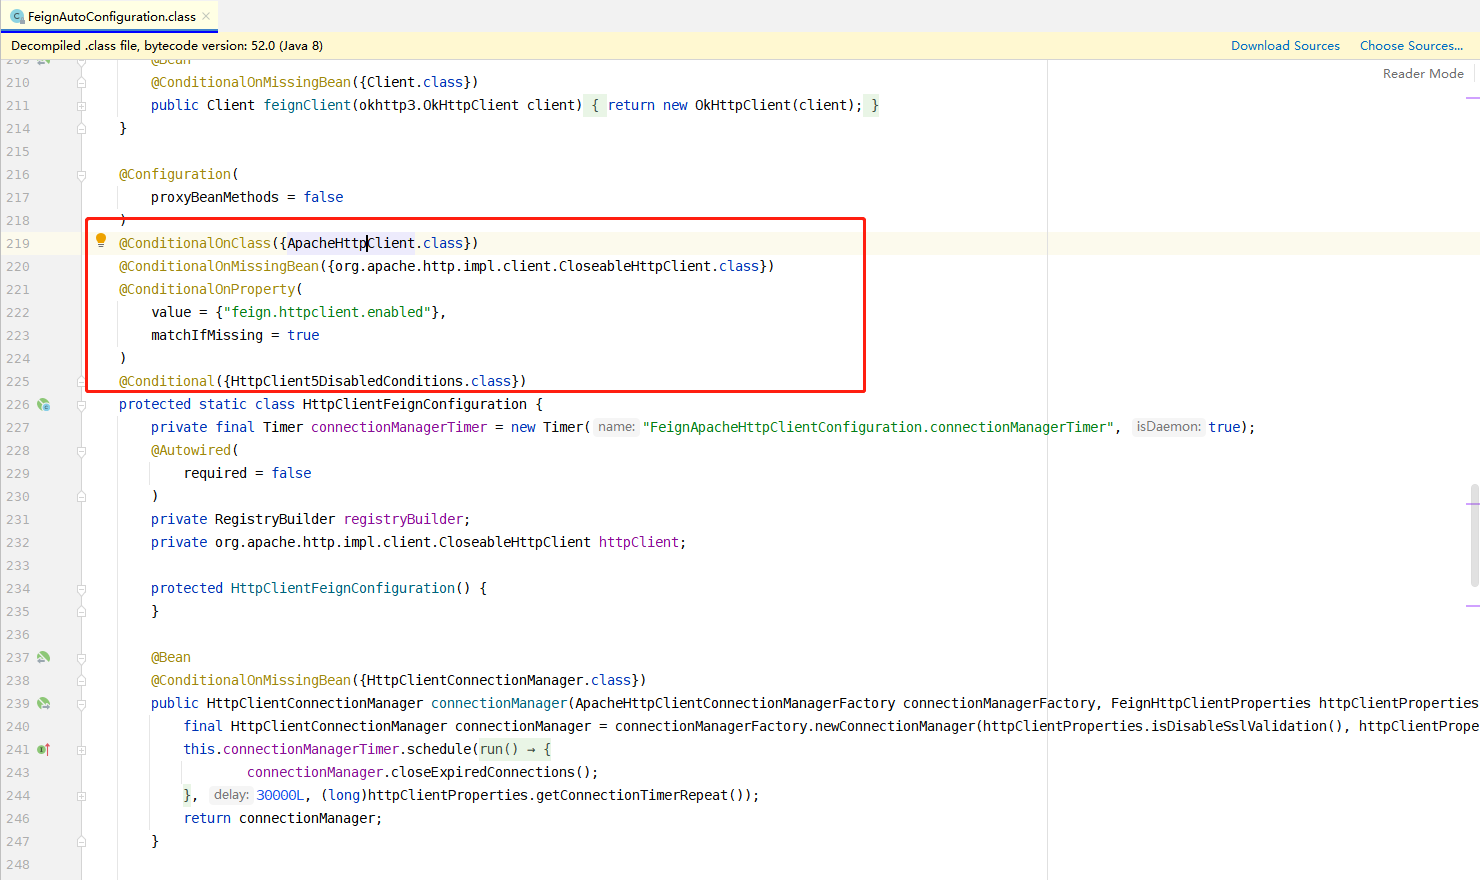Collapse the @Bean fold on line 237
The image size is (1480, 880).
82,658
